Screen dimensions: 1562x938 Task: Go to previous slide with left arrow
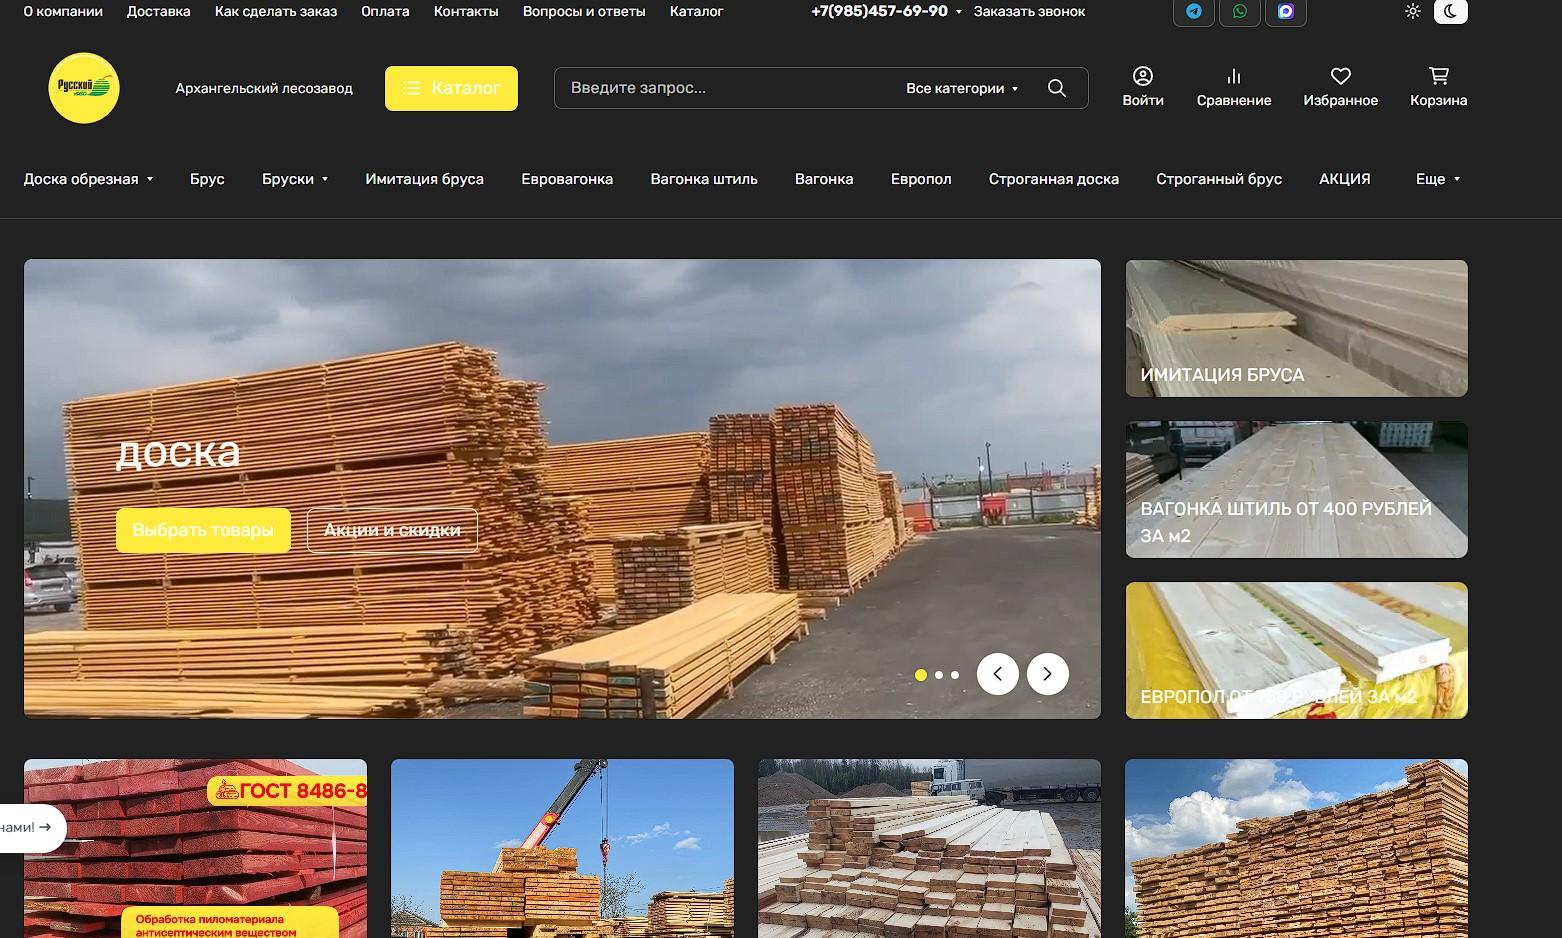[x=997, y=674]
